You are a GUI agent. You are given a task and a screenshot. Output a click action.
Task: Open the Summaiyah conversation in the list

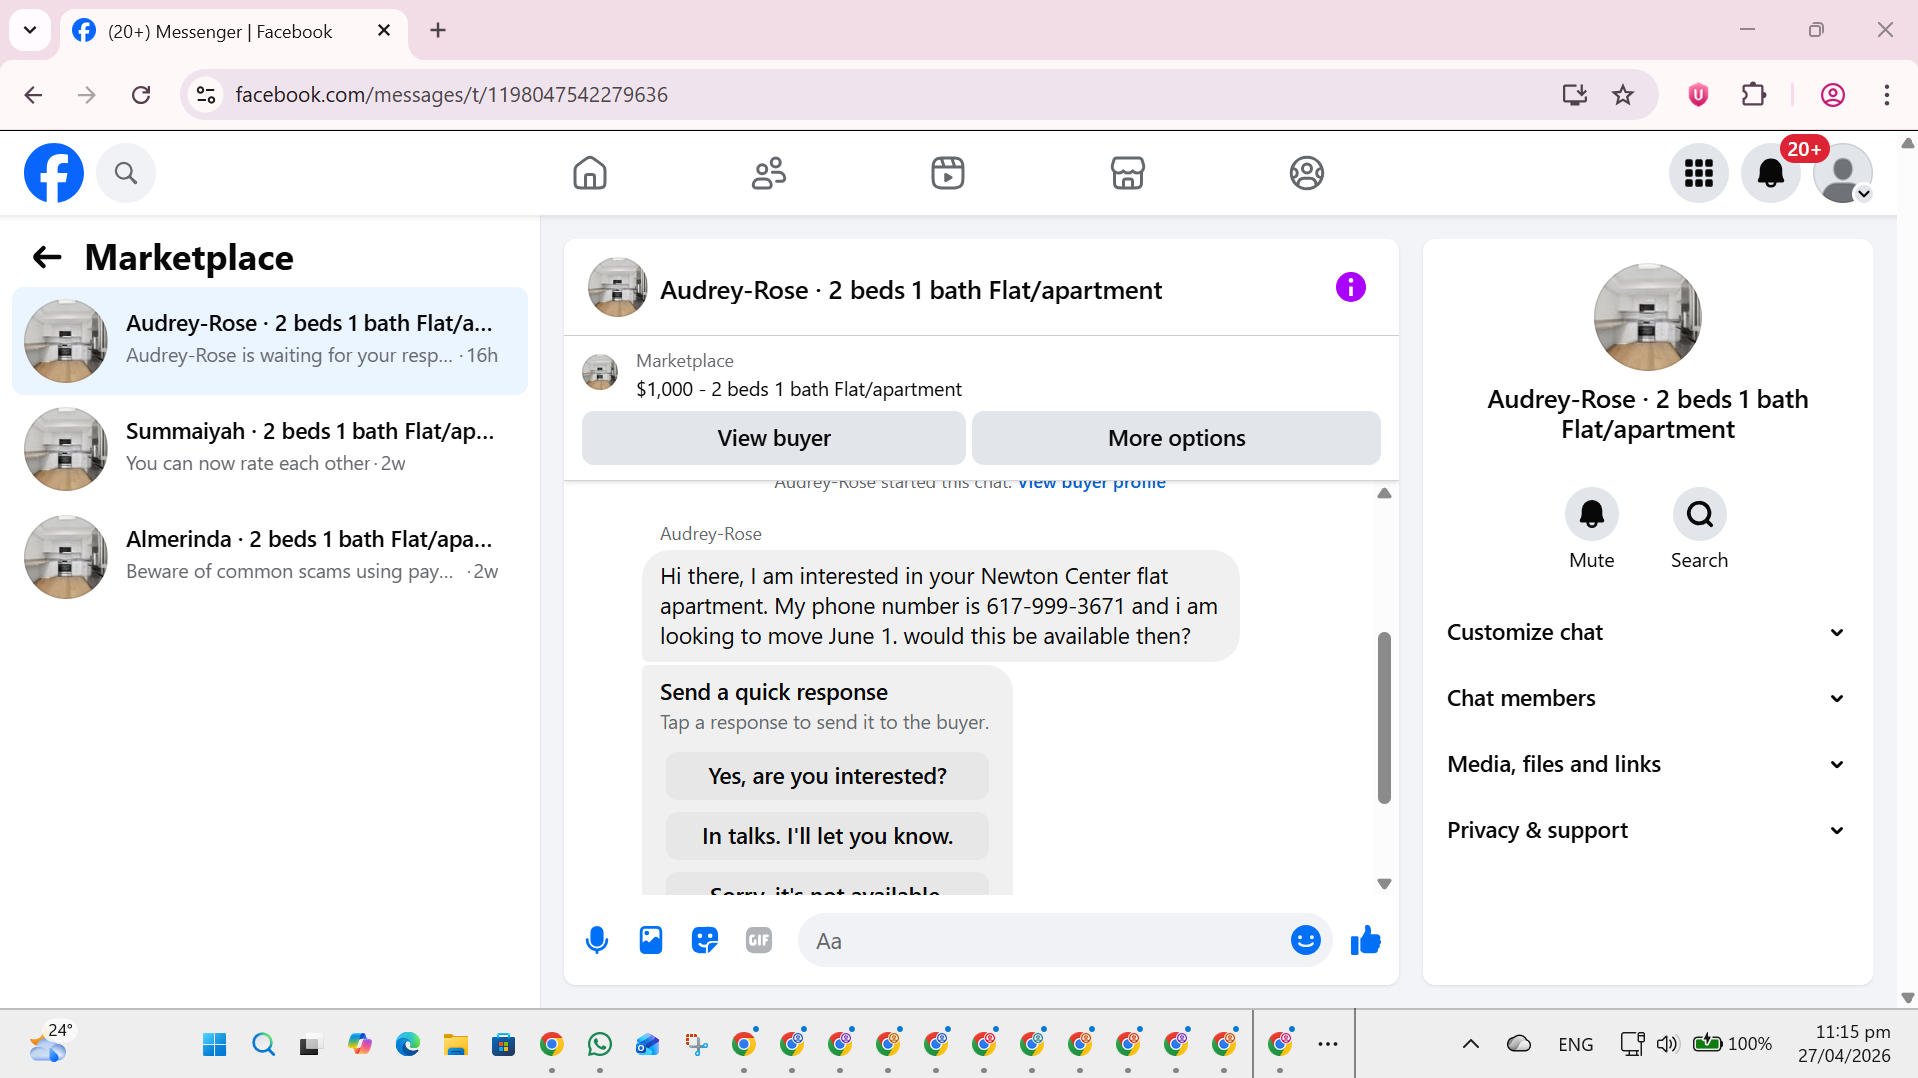pos(270,449)
